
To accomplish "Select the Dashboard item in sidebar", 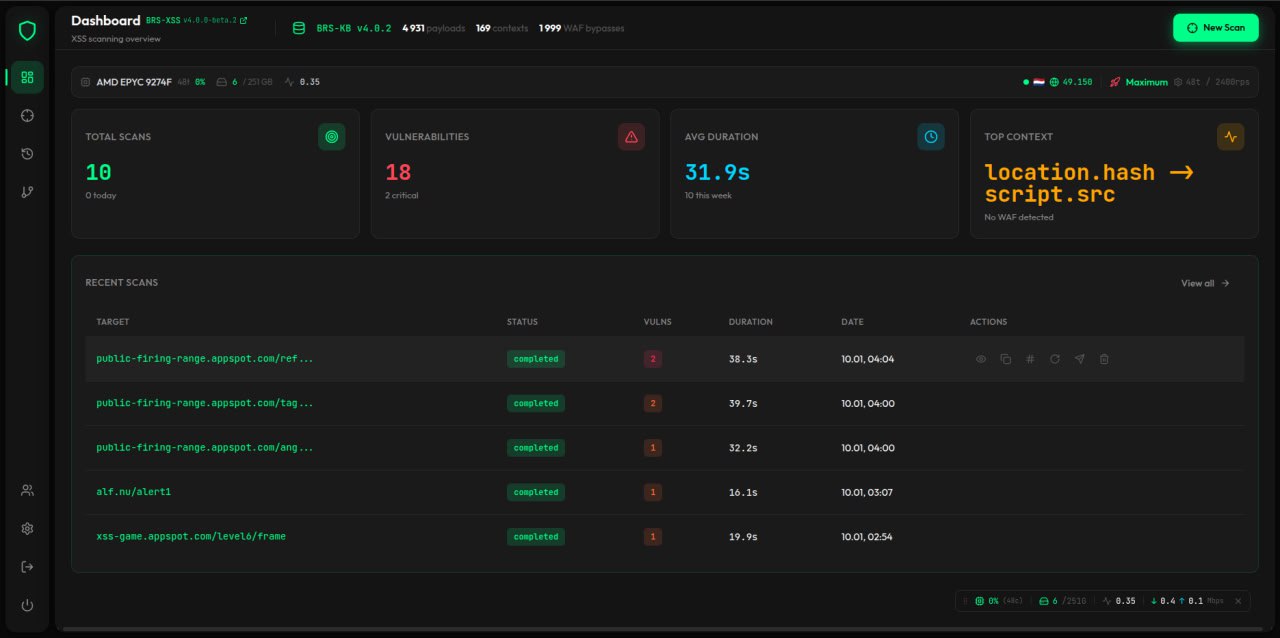I will point(27,77).
